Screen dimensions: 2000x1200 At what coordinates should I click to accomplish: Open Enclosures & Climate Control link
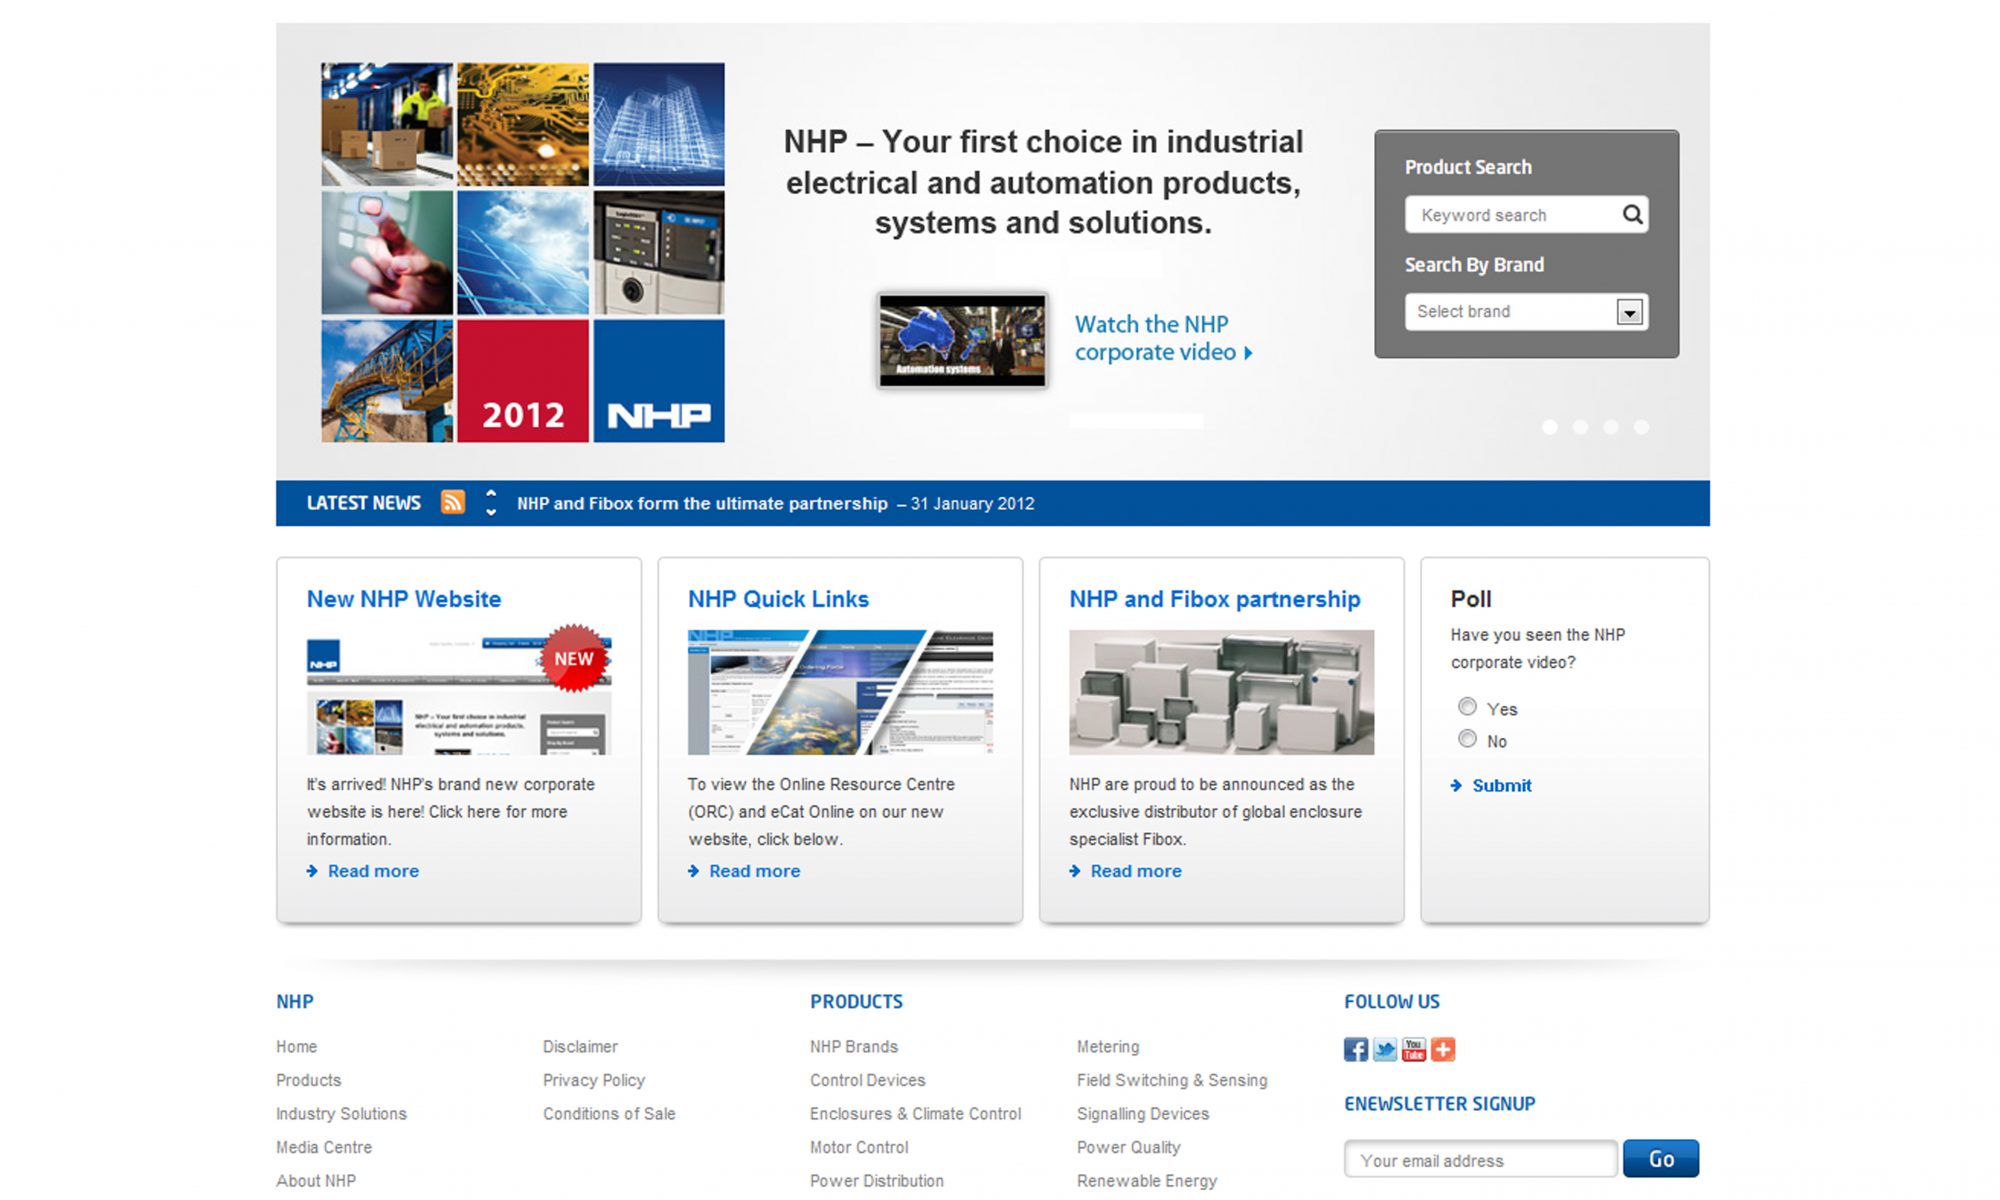[916, 1114]
